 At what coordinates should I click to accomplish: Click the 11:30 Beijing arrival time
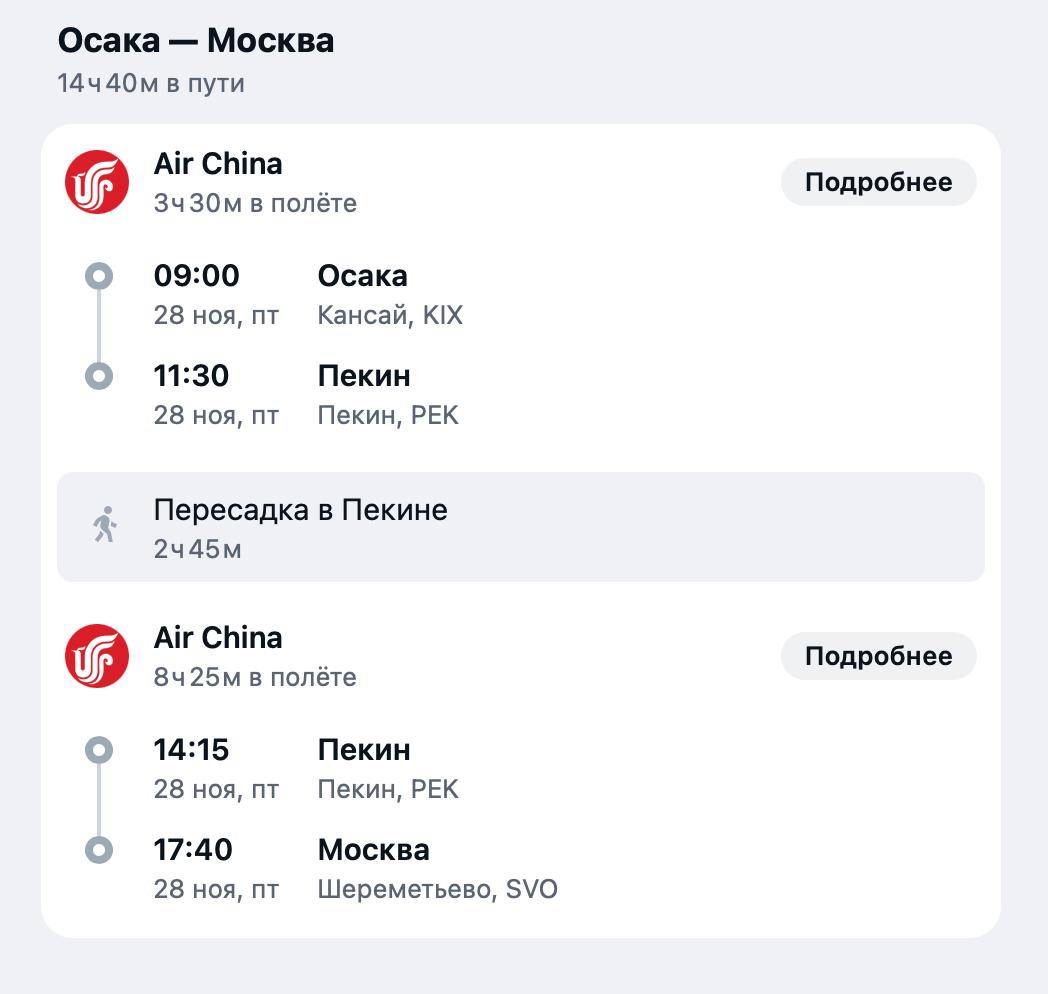click(191, 376)
